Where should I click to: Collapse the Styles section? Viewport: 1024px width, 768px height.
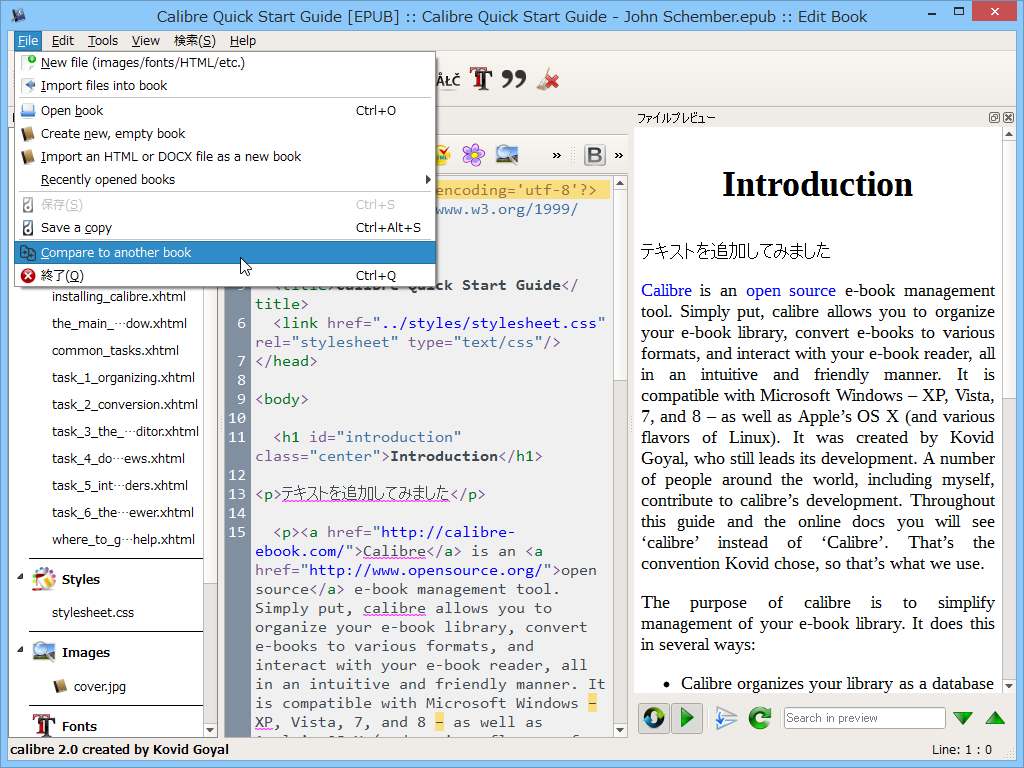[20, 577]
